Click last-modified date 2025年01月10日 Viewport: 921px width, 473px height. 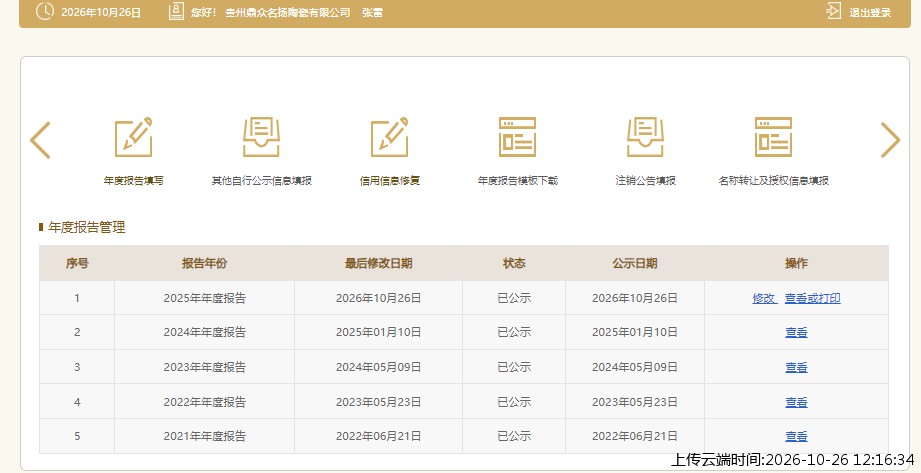tap(378, 333)
